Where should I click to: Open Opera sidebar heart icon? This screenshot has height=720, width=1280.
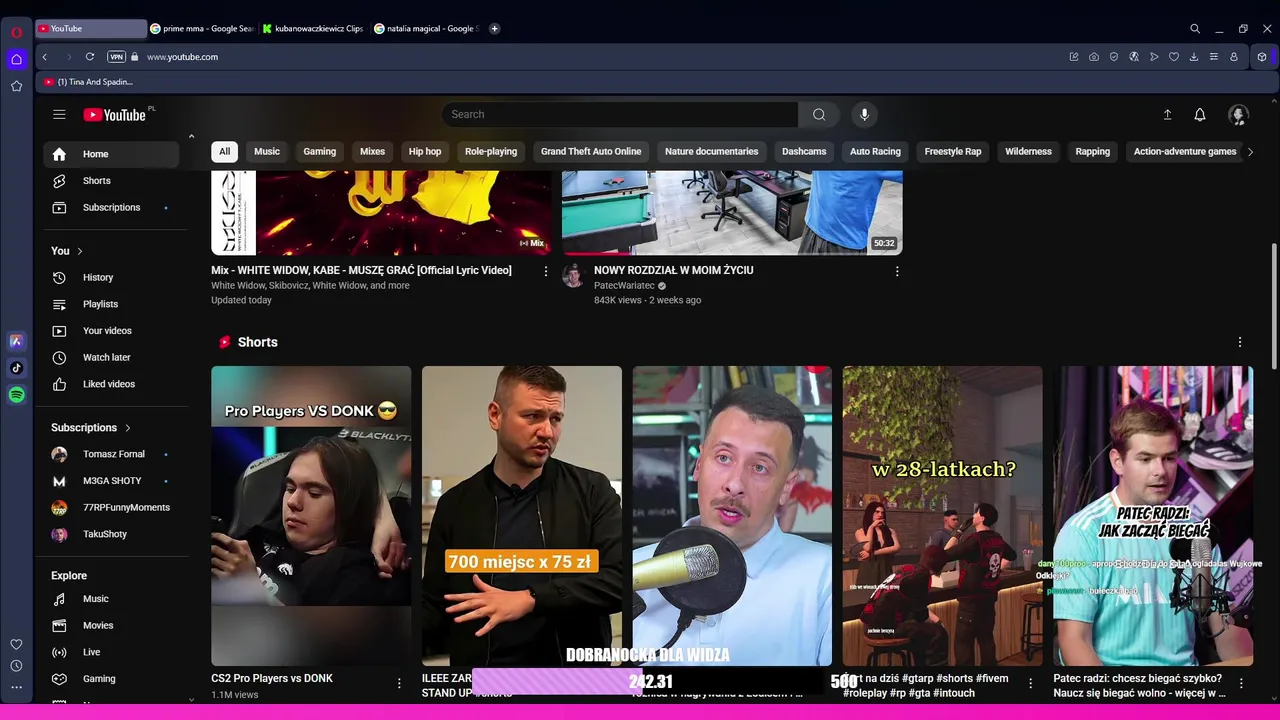click(x=16, y=644)
